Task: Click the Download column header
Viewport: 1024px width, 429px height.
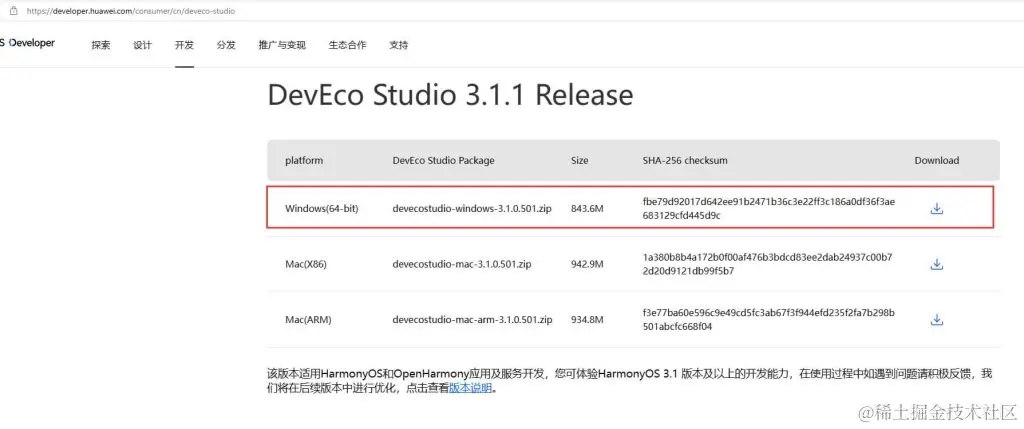Action: point(936,160)
